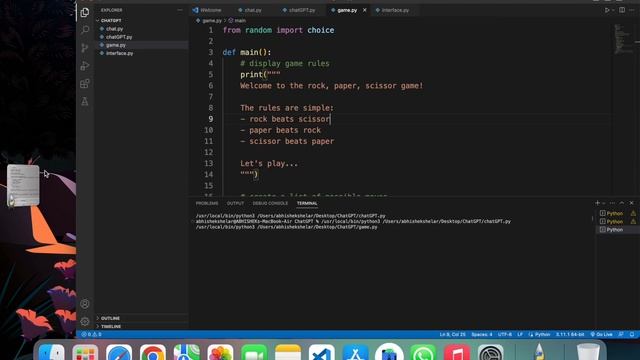Viewport: 640px width, 360px height.
Task: Change indentation via Spaces: 4
Action: [482, 334]
